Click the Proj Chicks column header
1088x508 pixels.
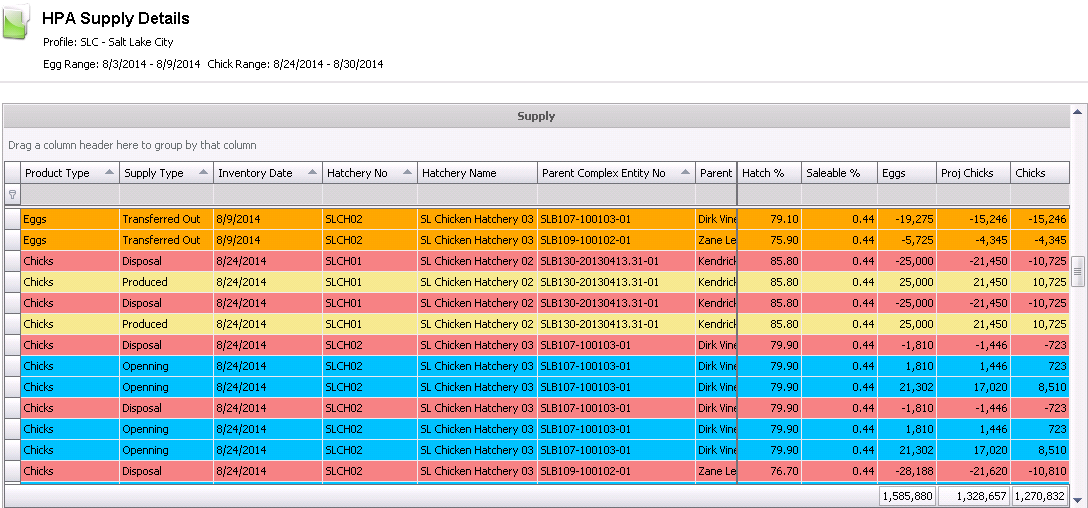click(x=972, y=173)
